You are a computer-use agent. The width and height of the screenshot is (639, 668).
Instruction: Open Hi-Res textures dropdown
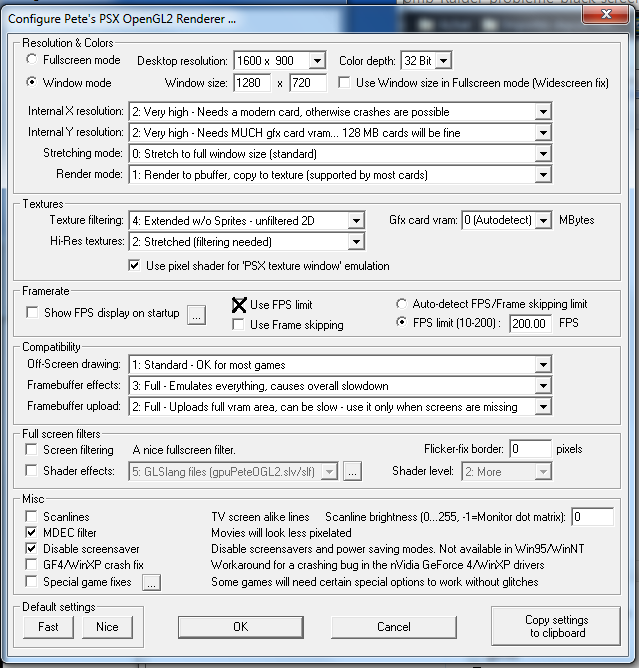click(x=247, y=242)
